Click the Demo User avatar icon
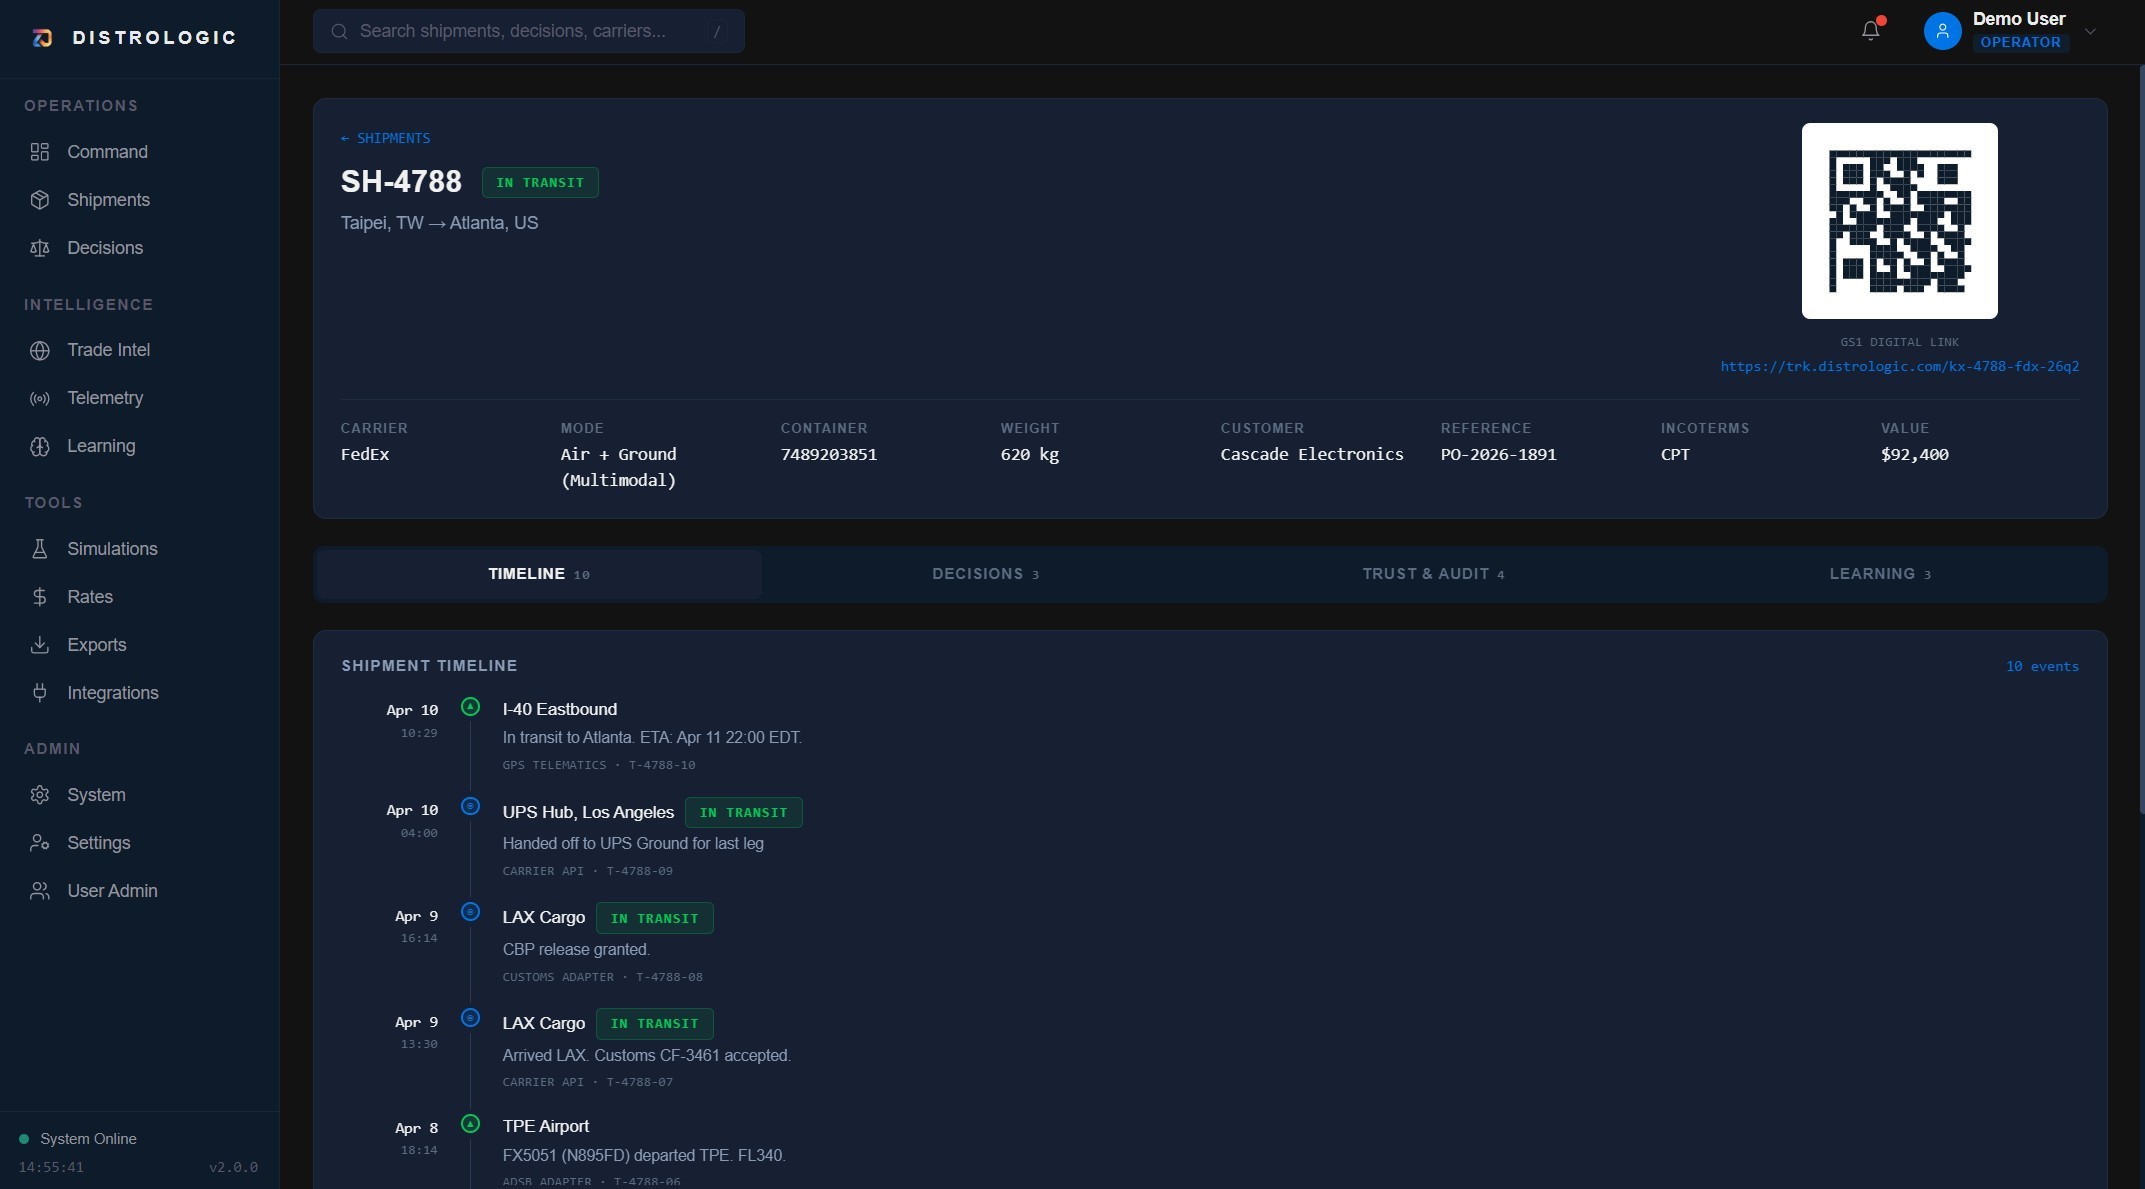2145x1189 pixels. coord(1942,31)
